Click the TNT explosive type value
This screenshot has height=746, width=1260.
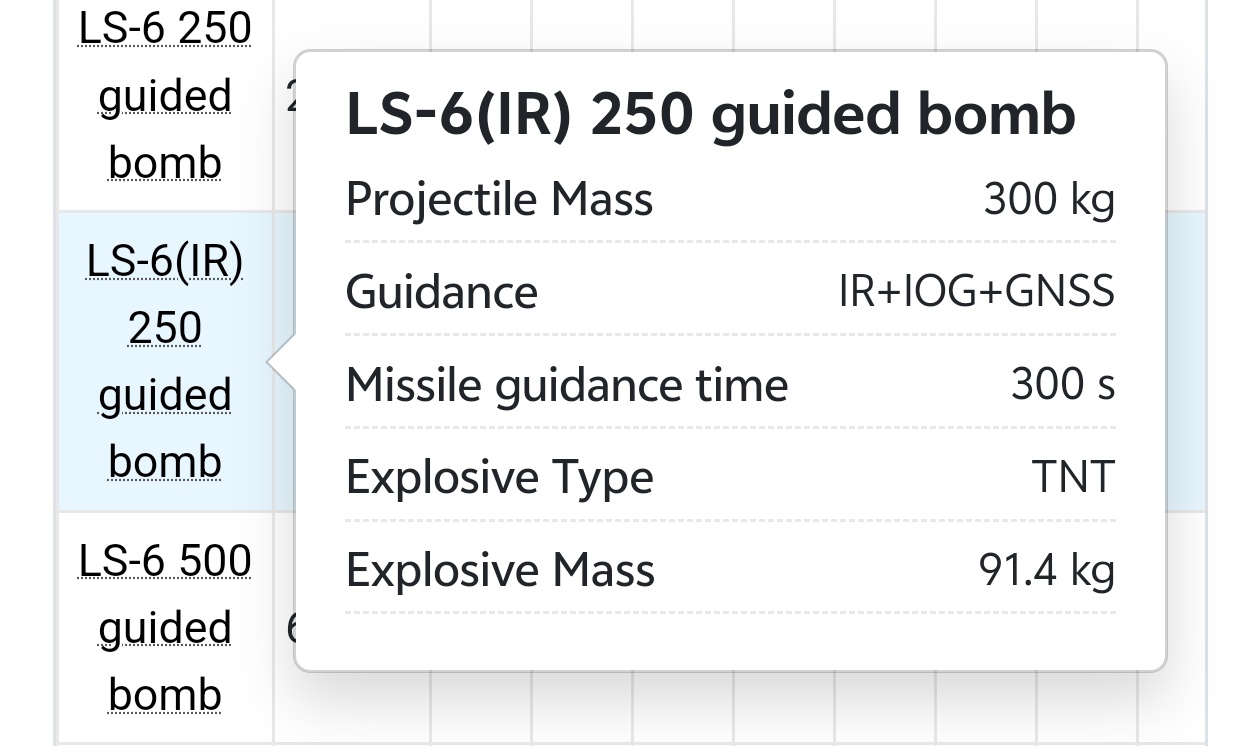[1073, 478]
